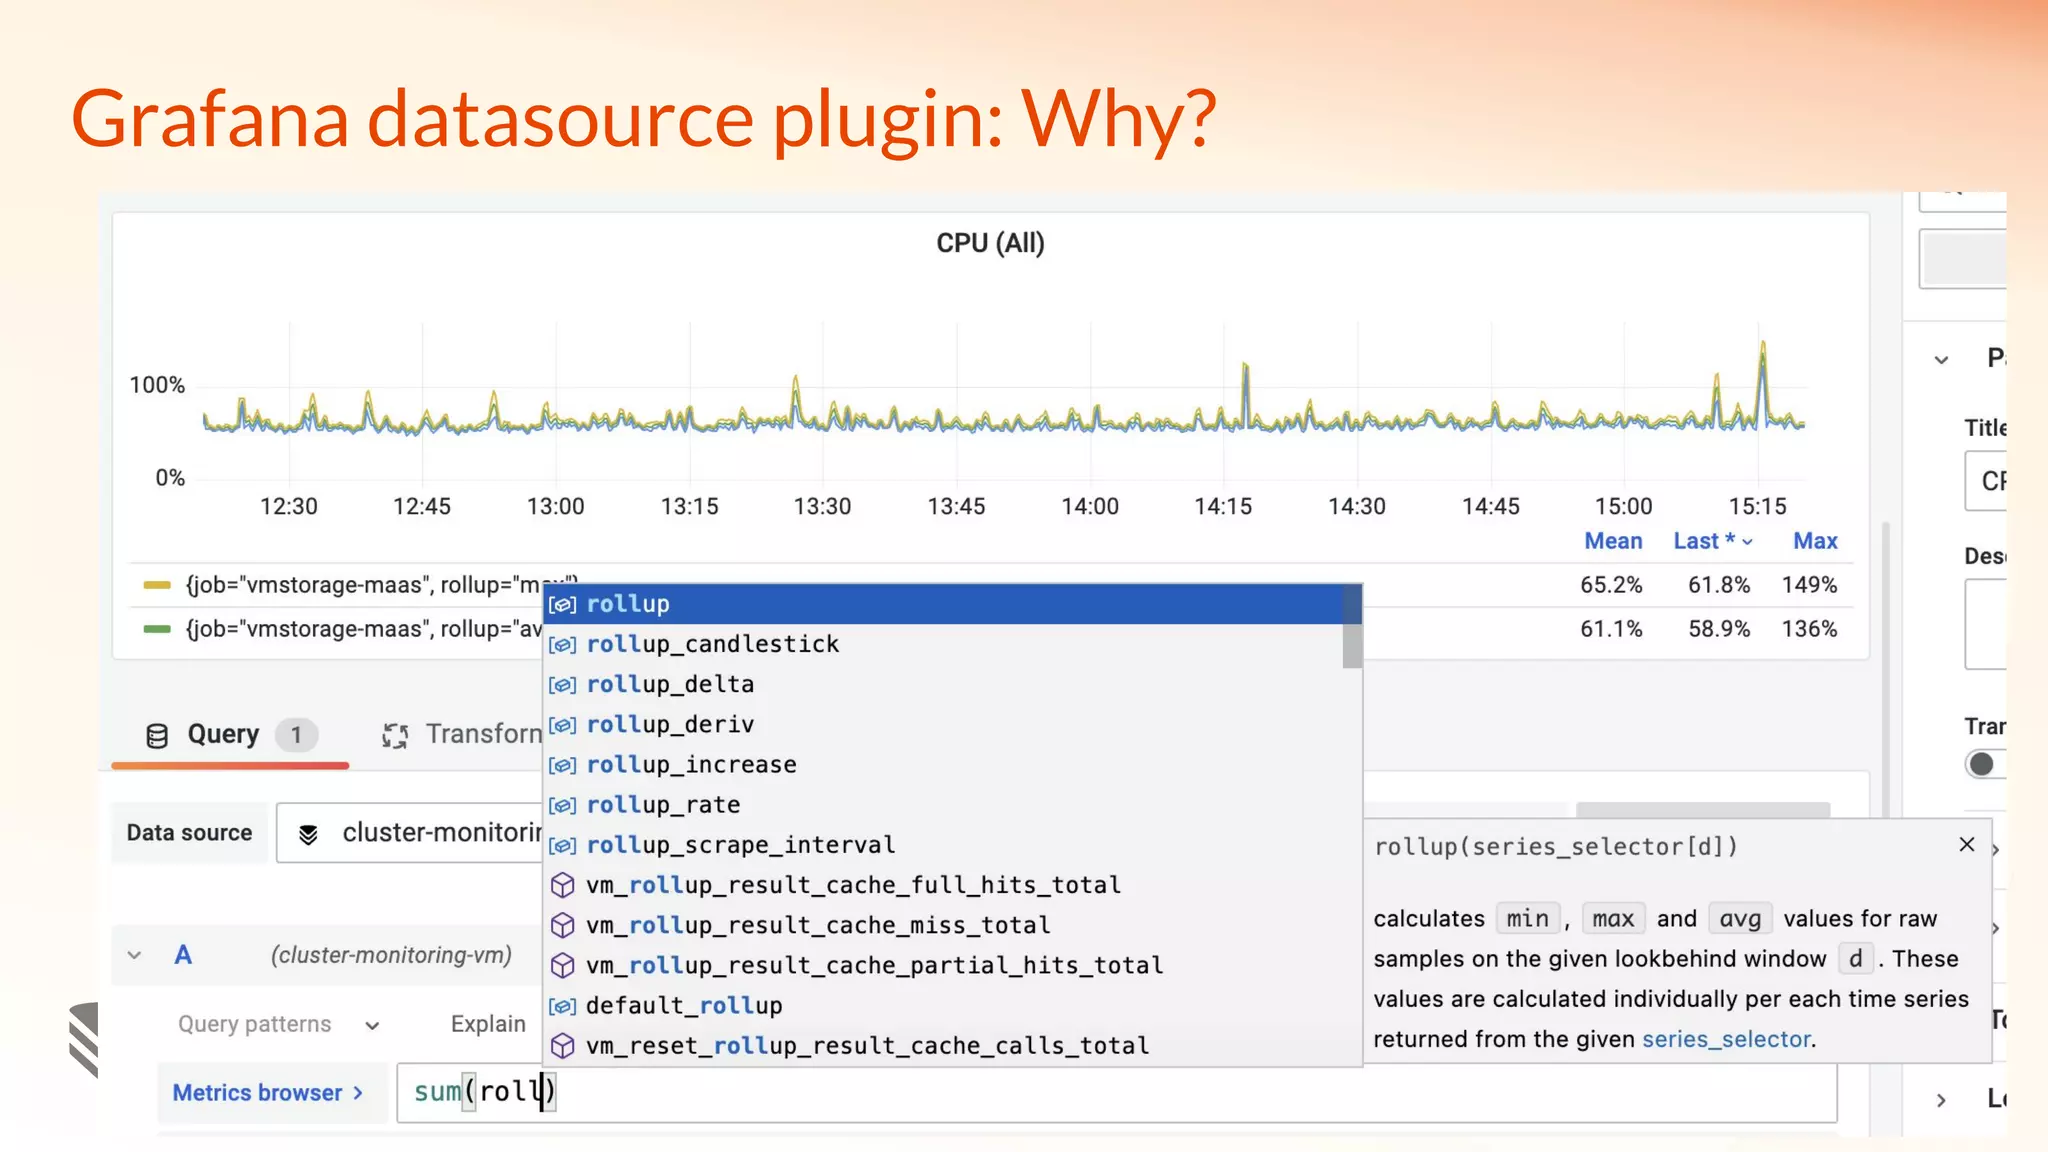Click function icon beside rollup_deriv

click(563, 725)
